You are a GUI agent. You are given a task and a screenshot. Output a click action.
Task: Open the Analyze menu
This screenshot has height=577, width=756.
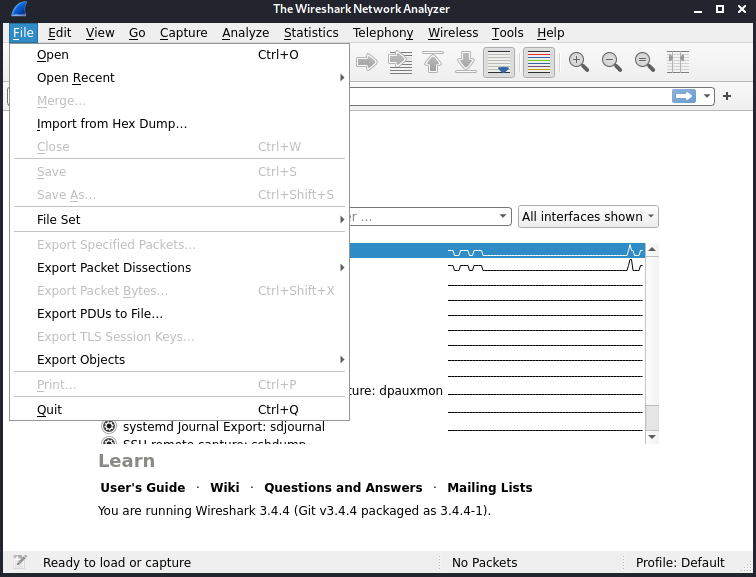click(245, 33)
